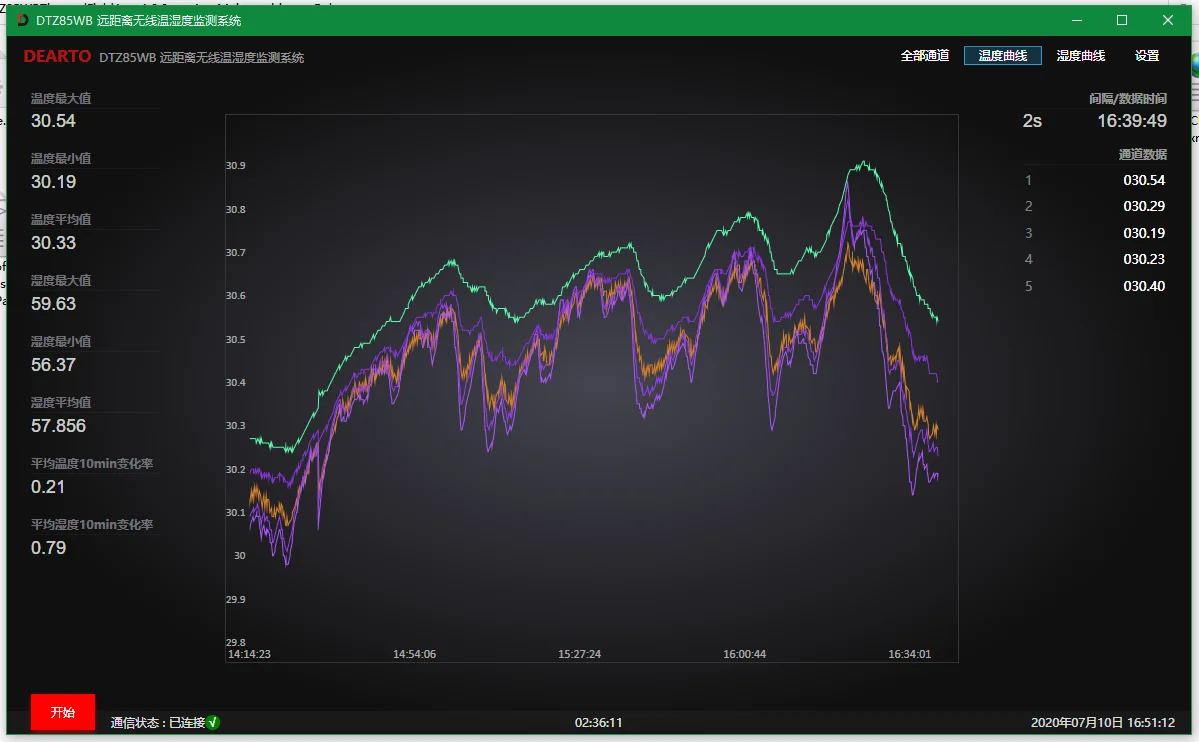Close the DTZ85WB application window
The height and width of the screenshot is (742, 1199).
tap(1167, 20)
